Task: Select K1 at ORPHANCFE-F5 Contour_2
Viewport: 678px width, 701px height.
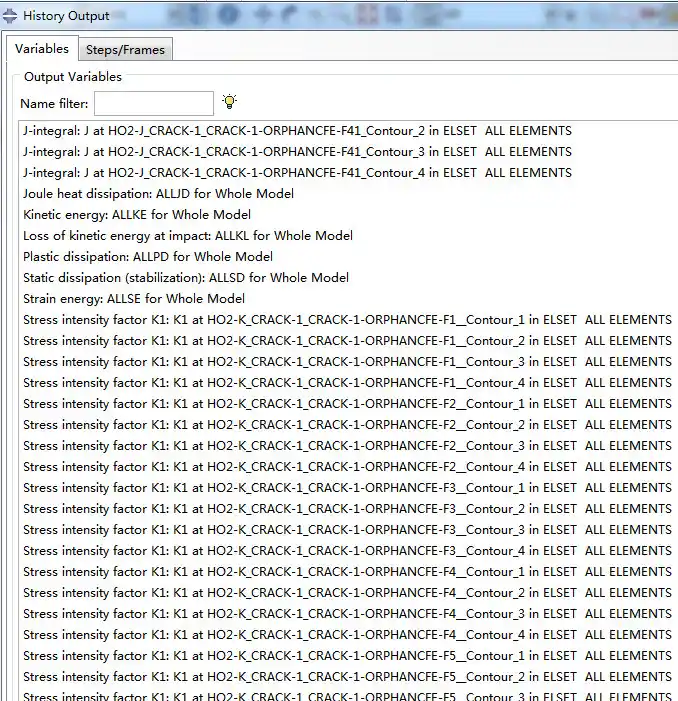Action: click(347, 677)
